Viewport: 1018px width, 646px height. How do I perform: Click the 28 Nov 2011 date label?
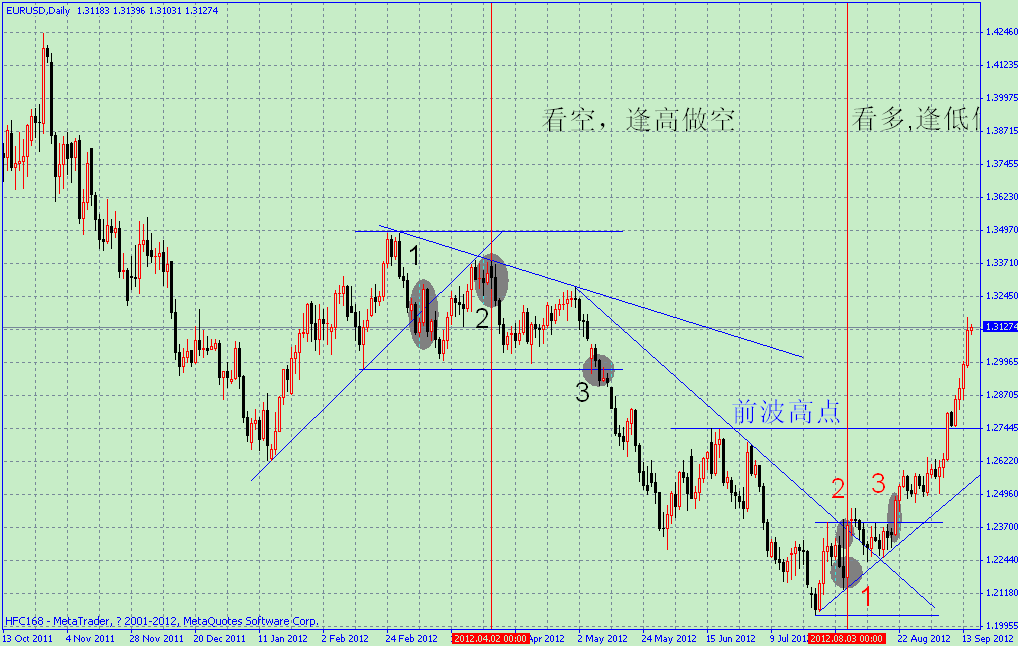pyautogui.click(x=156, y=638)
